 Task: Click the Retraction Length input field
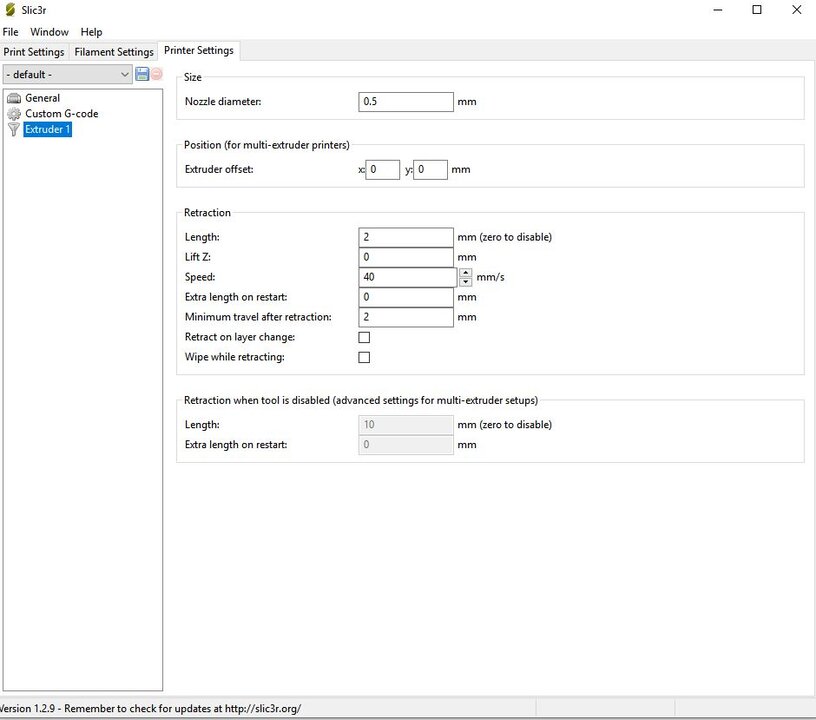406,237
